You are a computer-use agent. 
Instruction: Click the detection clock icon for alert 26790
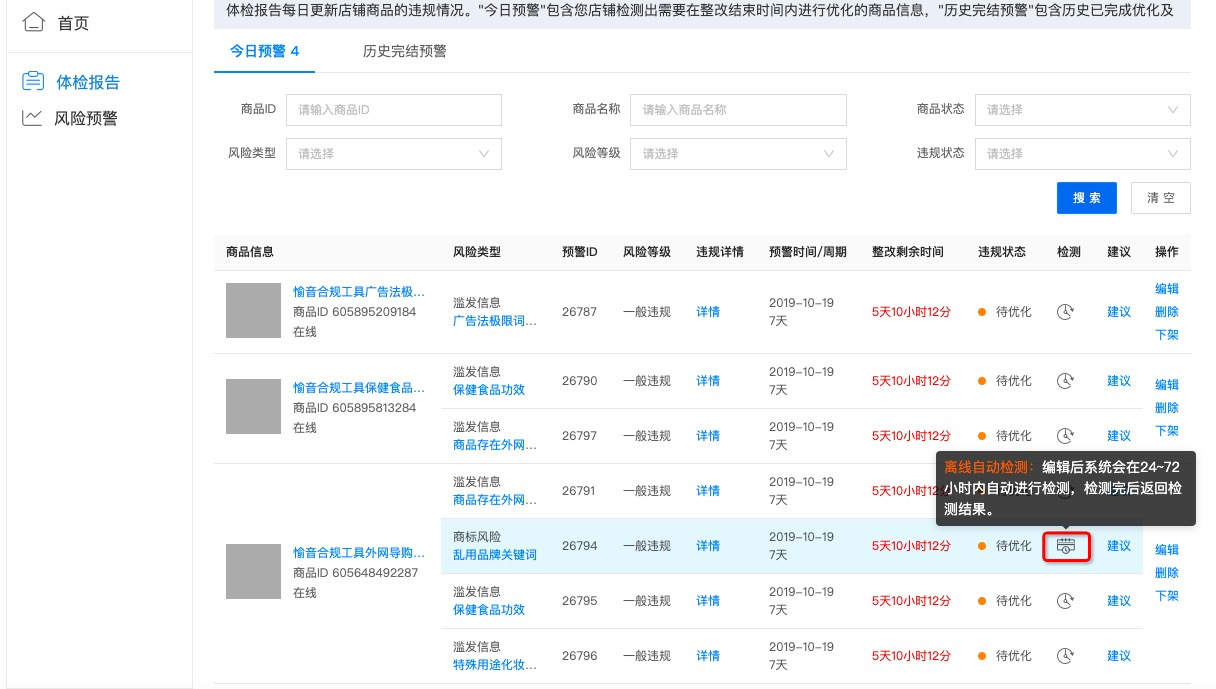(1066, 381)
